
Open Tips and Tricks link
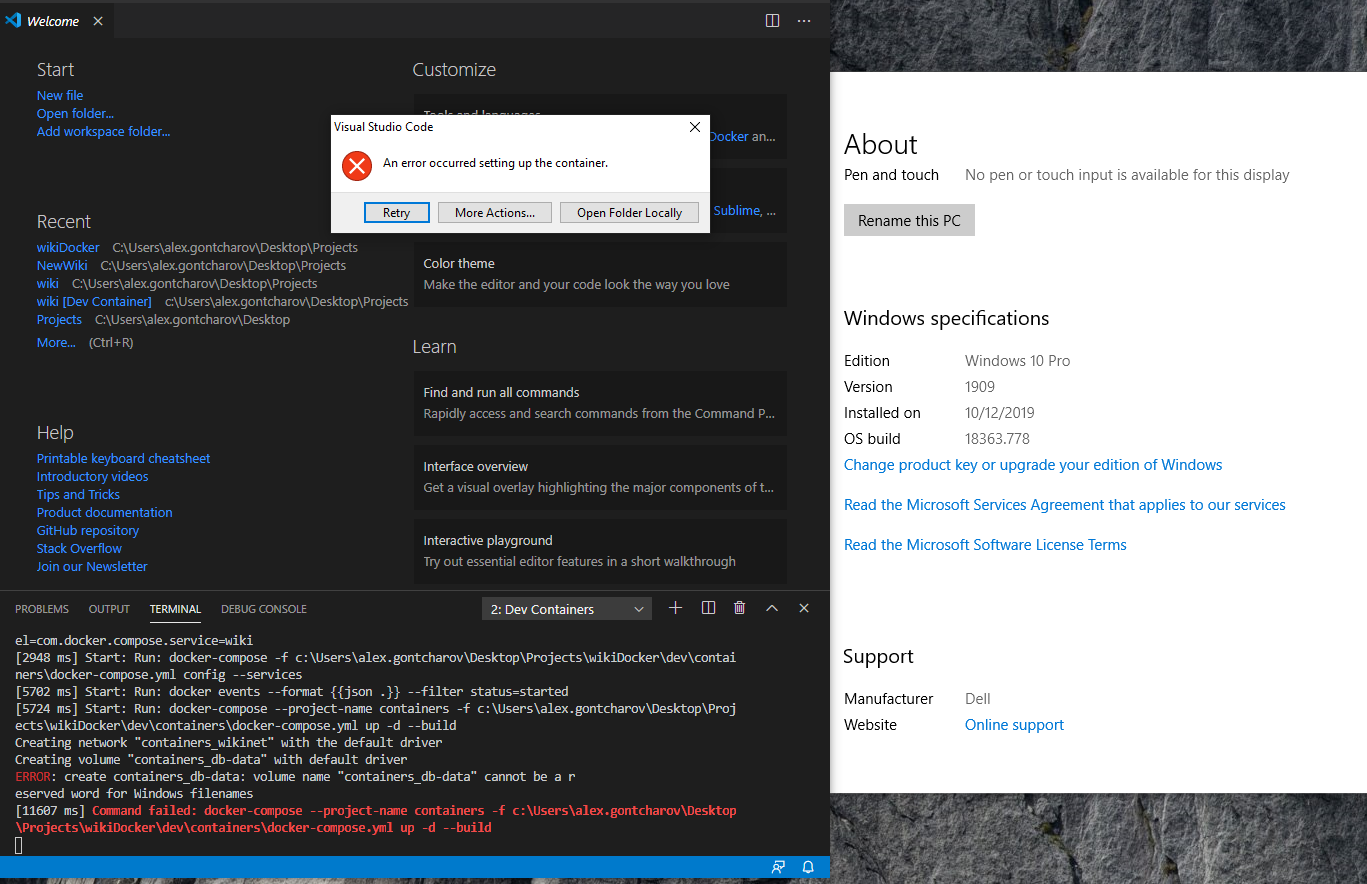[78, 495]
